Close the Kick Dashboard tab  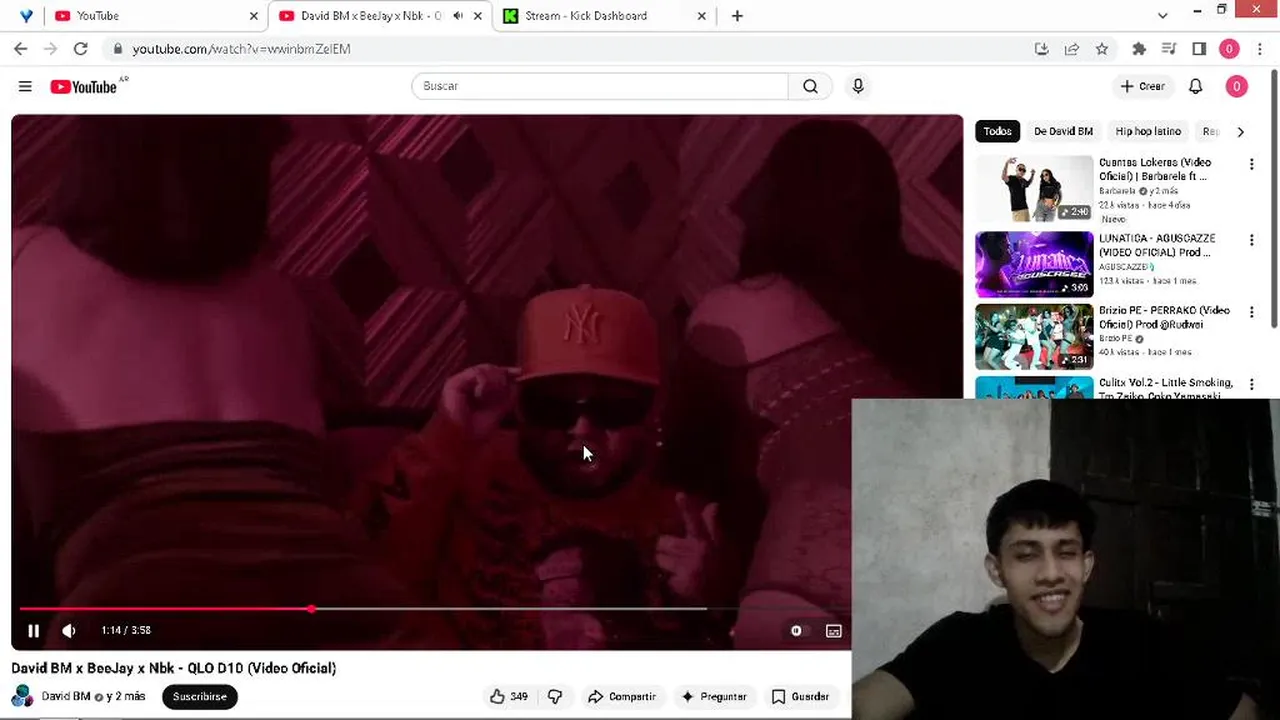click(x=701, y=15)
